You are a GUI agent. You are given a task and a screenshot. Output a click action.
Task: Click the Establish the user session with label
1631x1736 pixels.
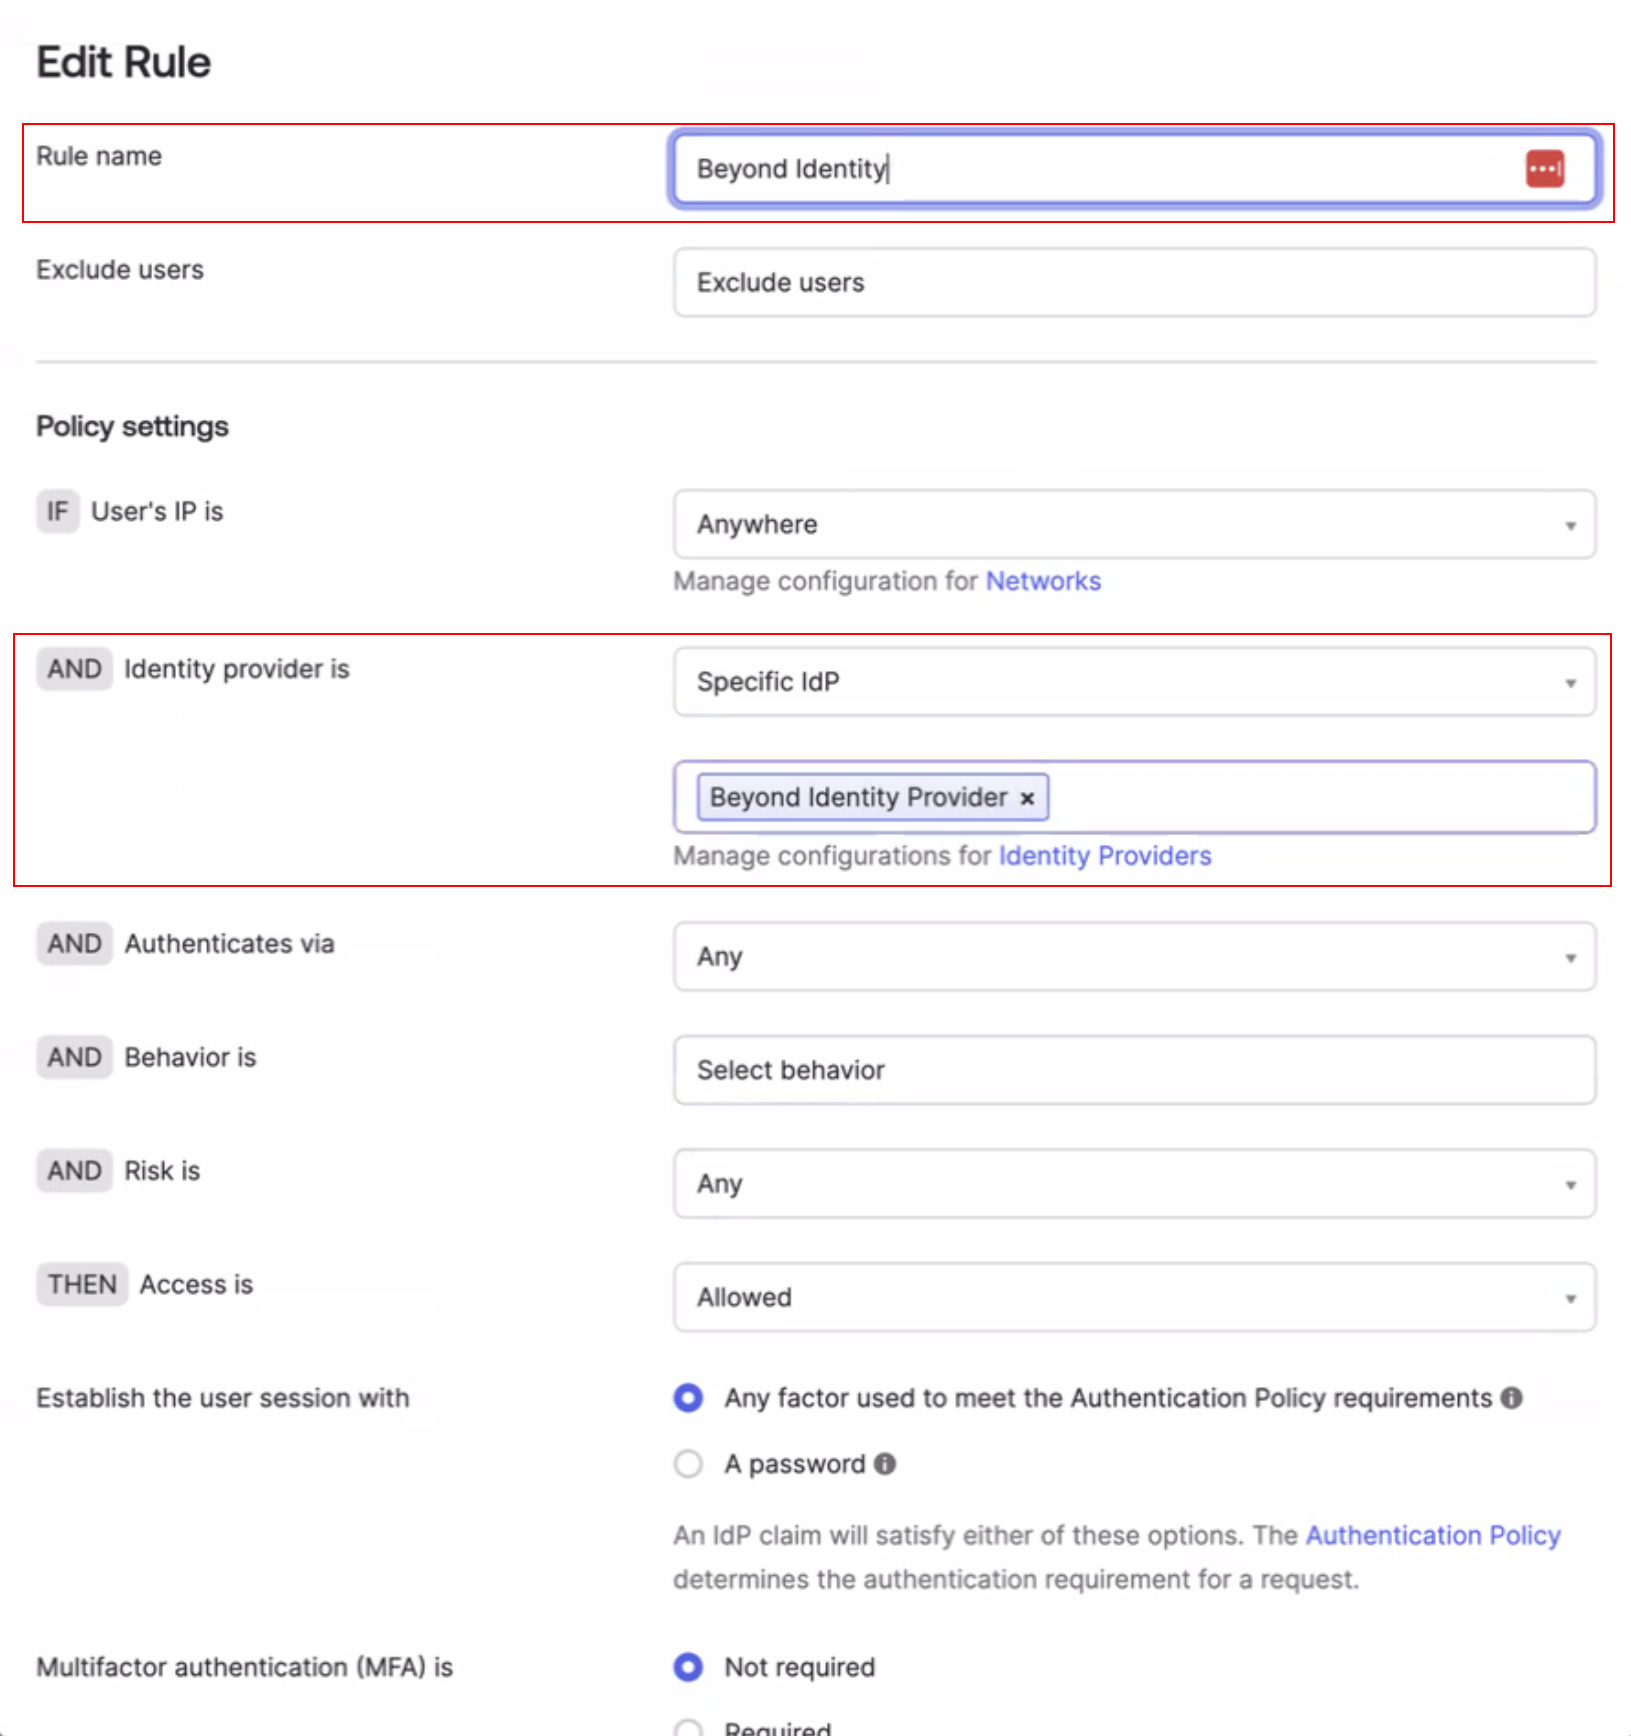click(x=223, y=1397)
